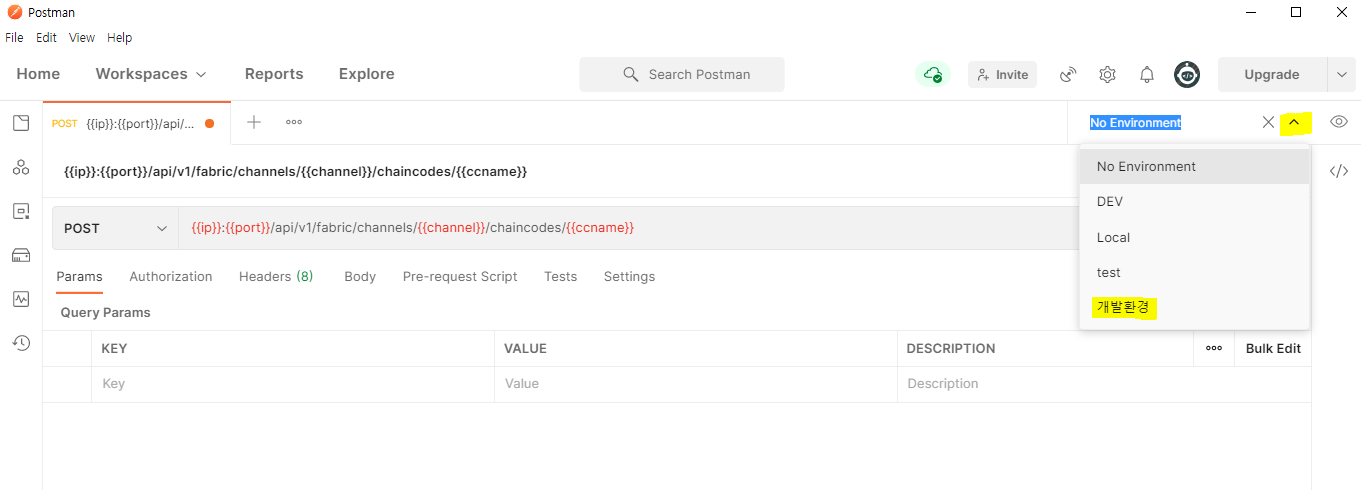The image size is (1361, 490).
Task: Switch to the Tests tab
Action: (560, 276)
